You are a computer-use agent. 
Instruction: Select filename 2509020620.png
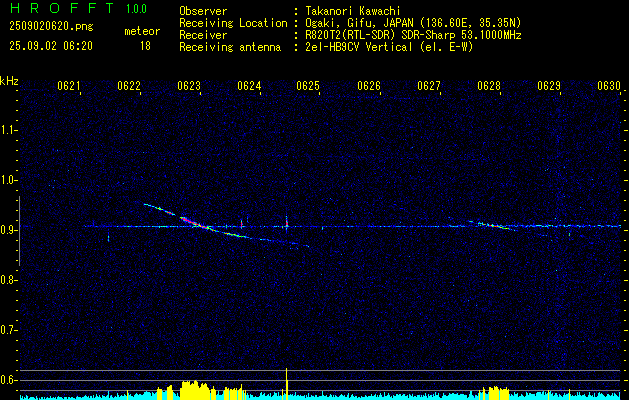pyautogui.click(x=51, y=26)
